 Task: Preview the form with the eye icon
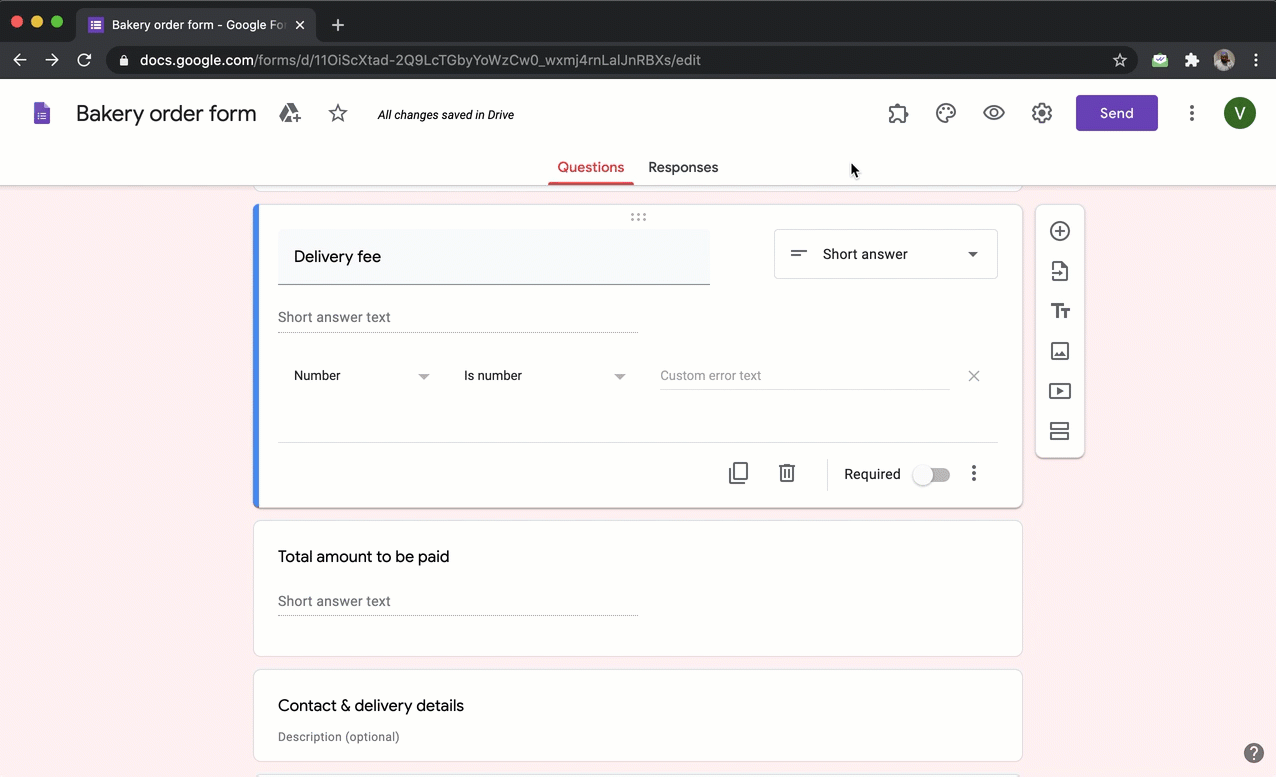993,113
